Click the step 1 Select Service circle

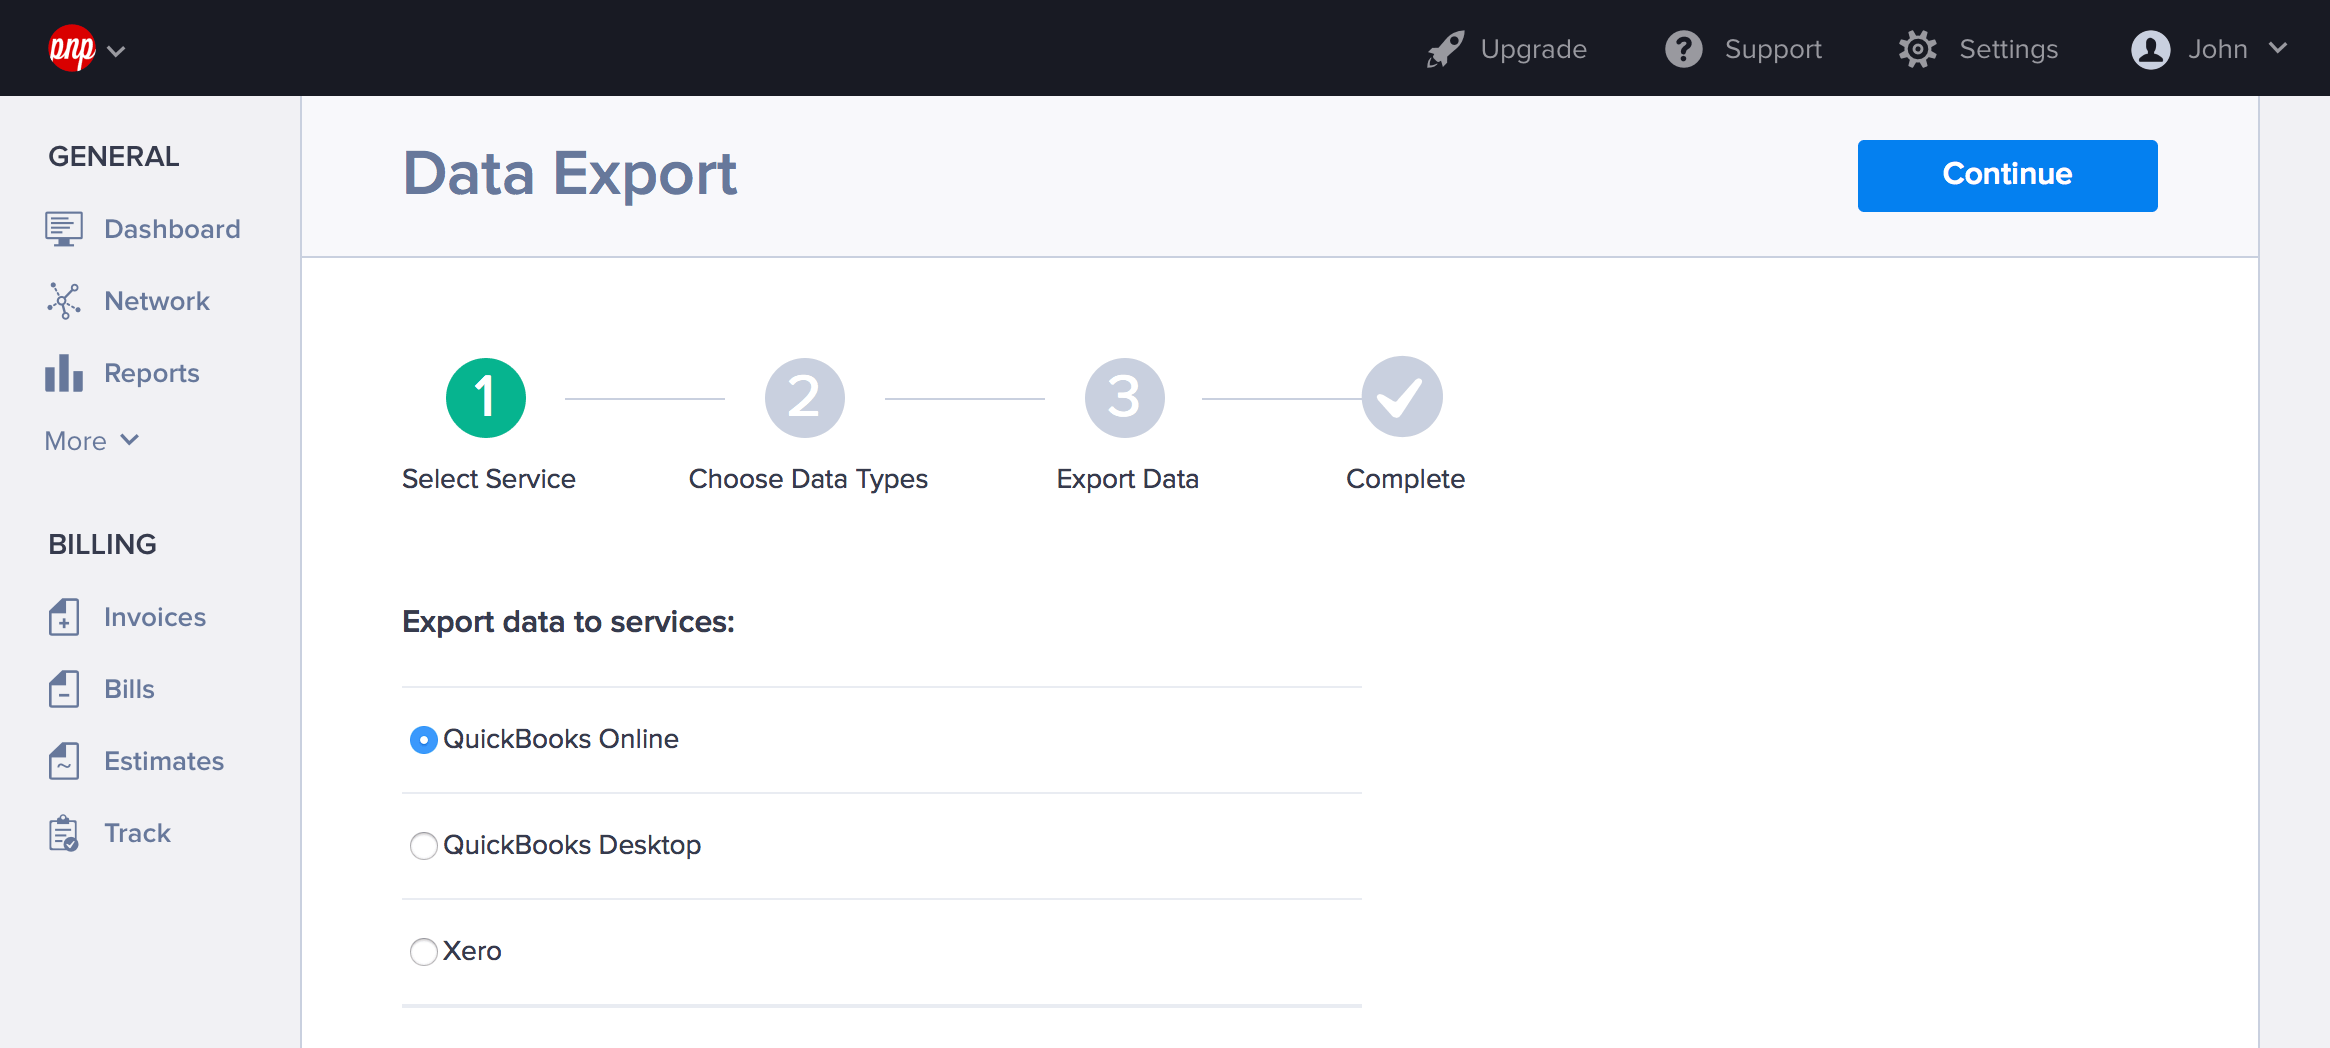pos(486,396)
